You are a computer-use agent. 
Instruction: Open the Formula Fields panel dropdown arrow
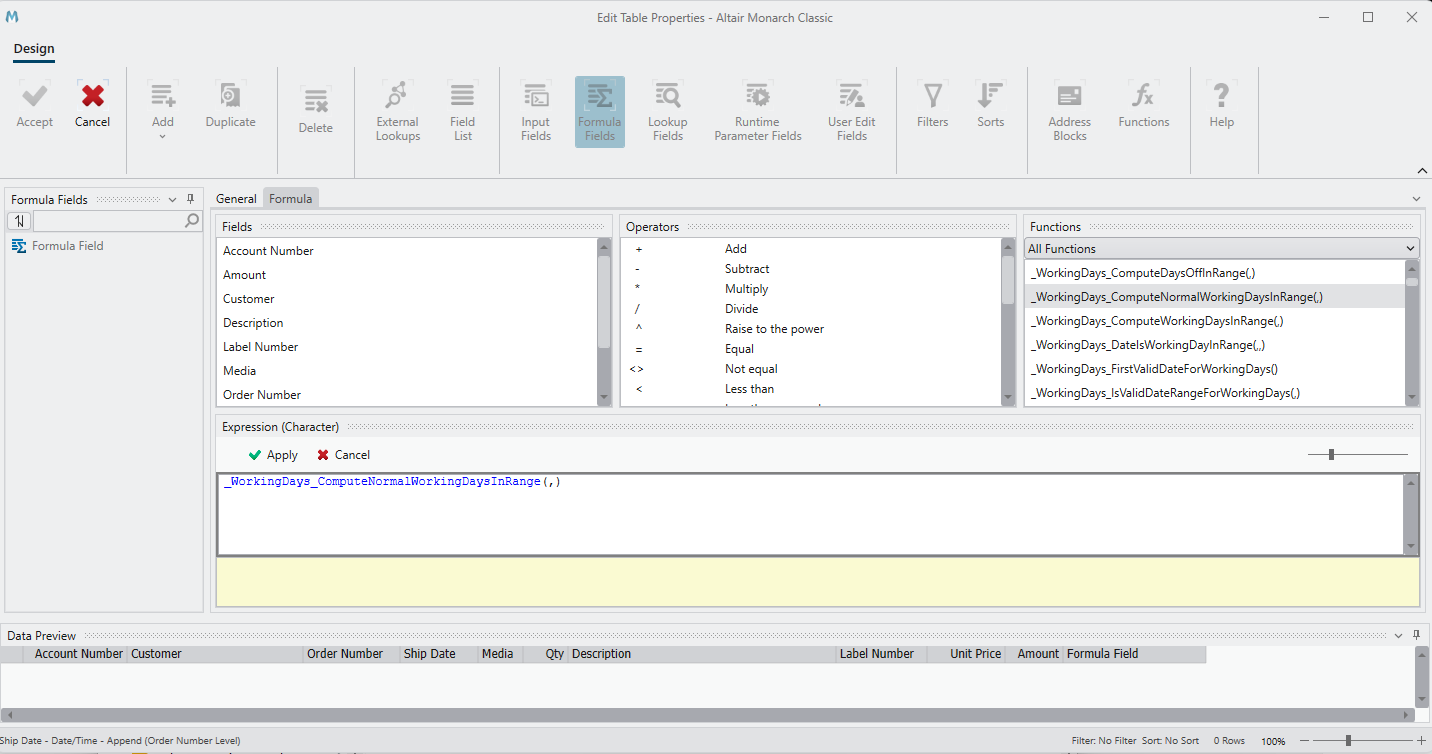click(x=172, y=200)
